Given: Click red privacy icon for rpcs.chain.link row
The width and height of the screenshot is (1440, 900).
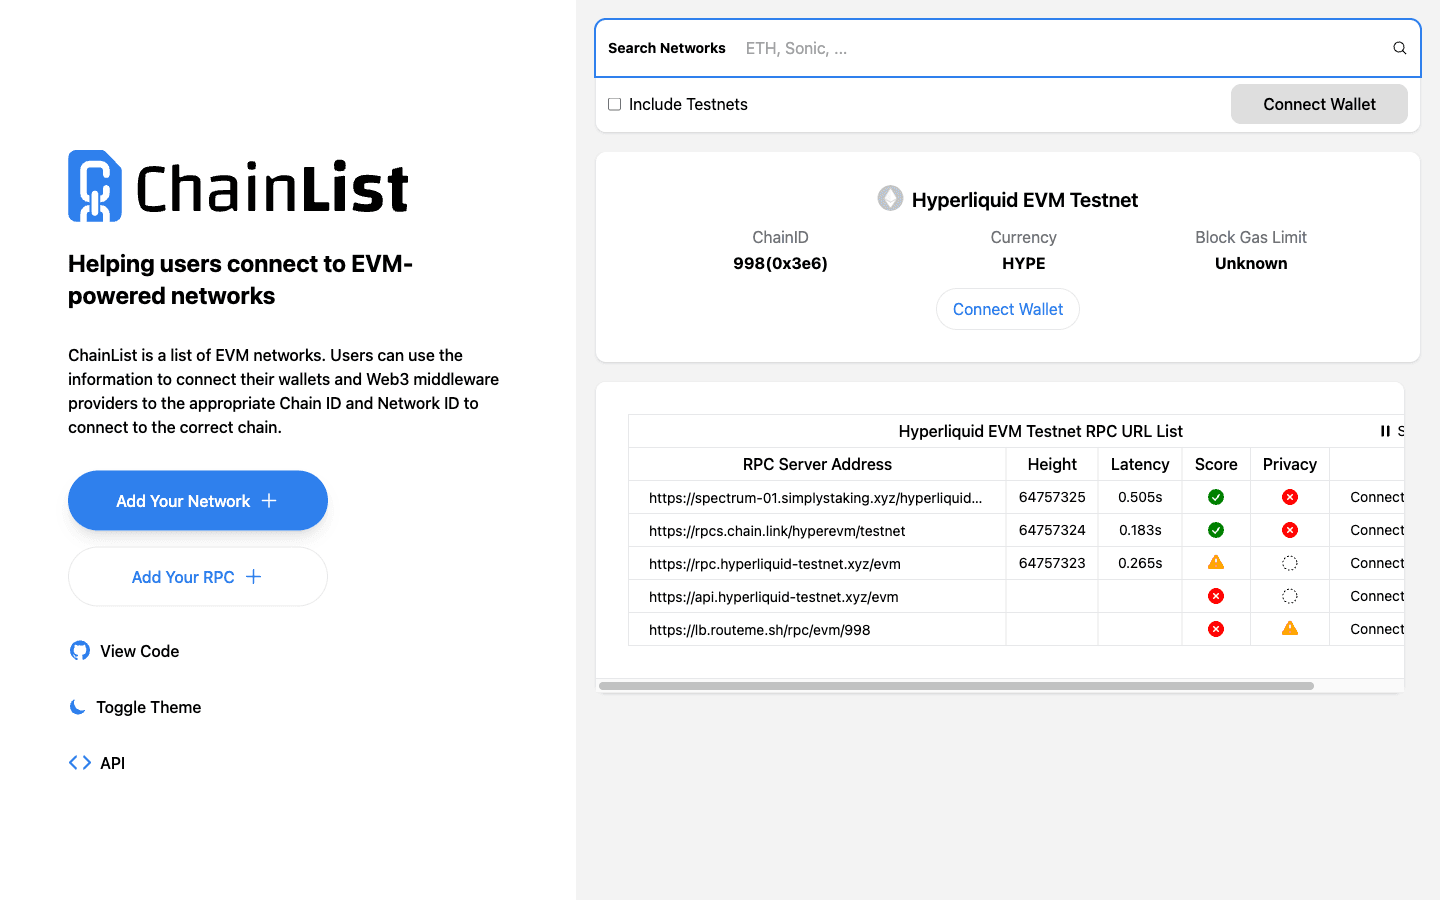Looking at the screenshot, I should tap(1290, 530).
